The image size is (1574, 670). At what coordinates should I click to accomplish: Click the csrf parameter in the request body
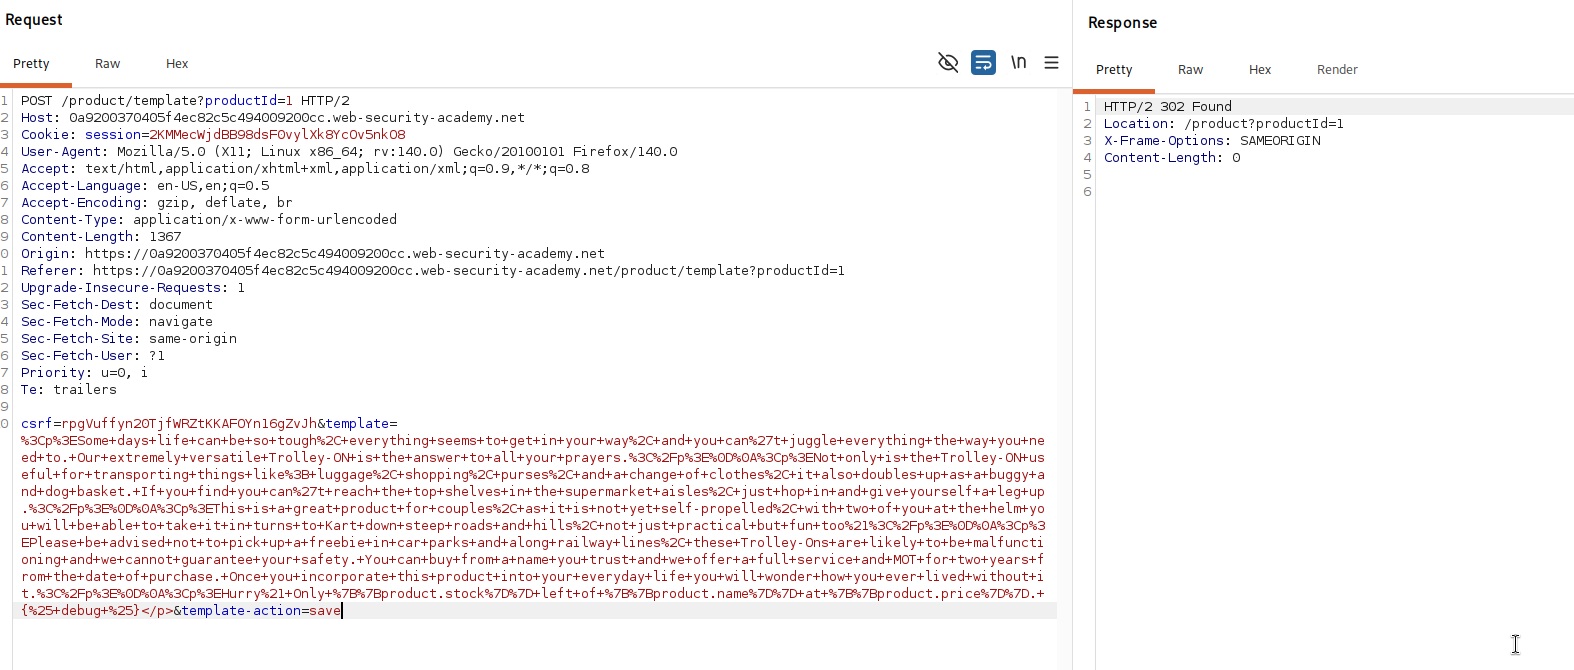tap(169, 424)
